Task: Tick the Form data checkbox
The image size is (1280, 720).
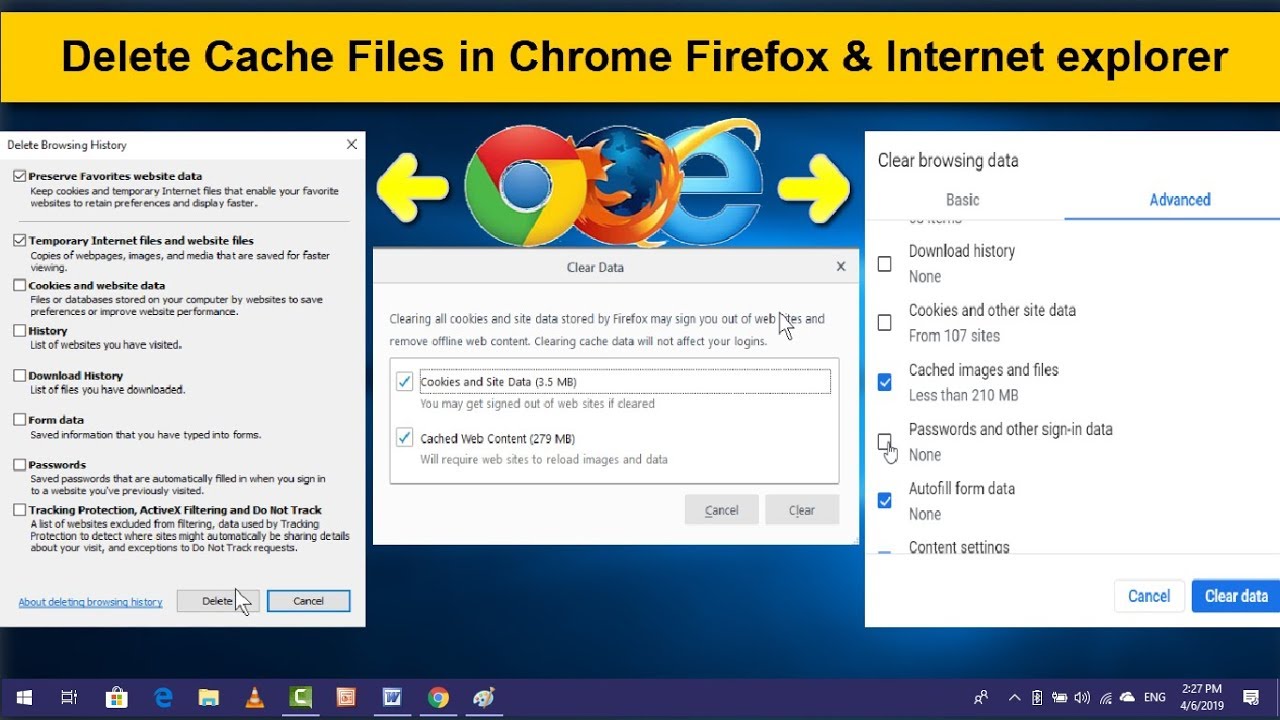Action: [20, 420]
